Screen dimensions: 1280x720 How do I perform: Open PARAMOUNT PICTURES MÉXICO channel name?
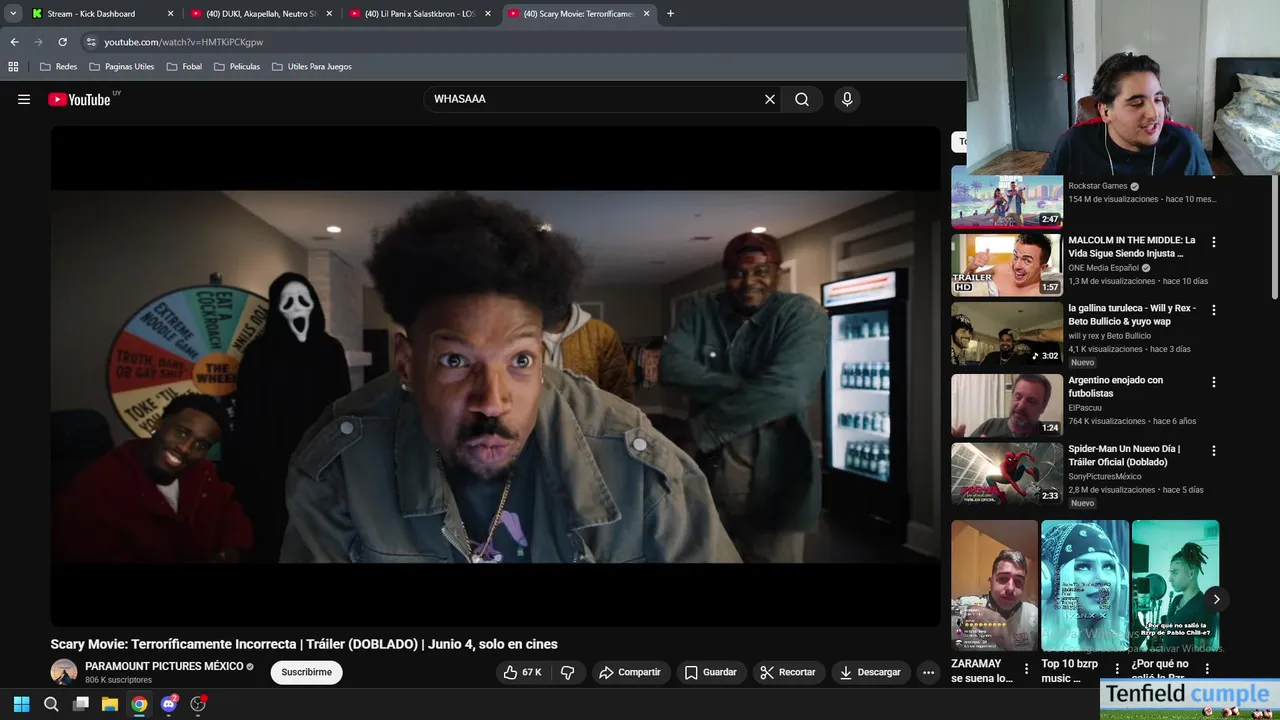164,666
